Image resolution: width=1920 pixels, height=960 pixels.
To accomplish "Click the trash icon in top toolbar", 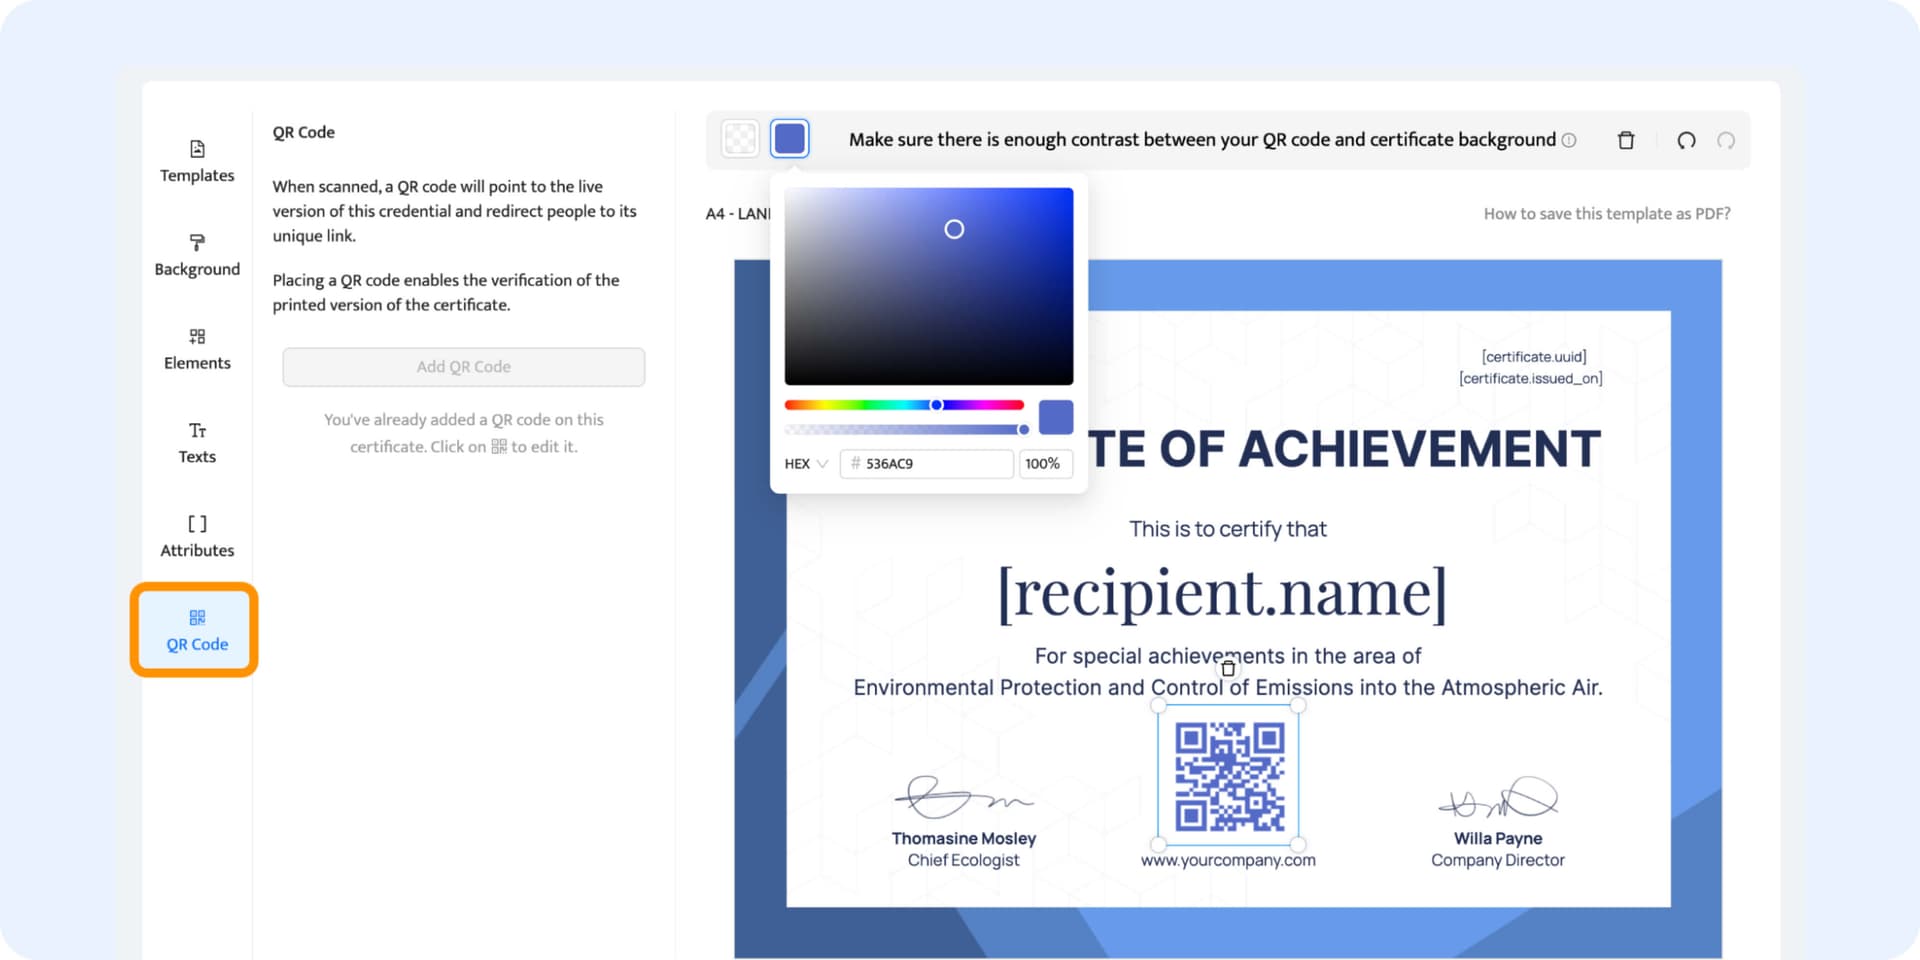I will pyautogui.click(x=1626, y=140).
